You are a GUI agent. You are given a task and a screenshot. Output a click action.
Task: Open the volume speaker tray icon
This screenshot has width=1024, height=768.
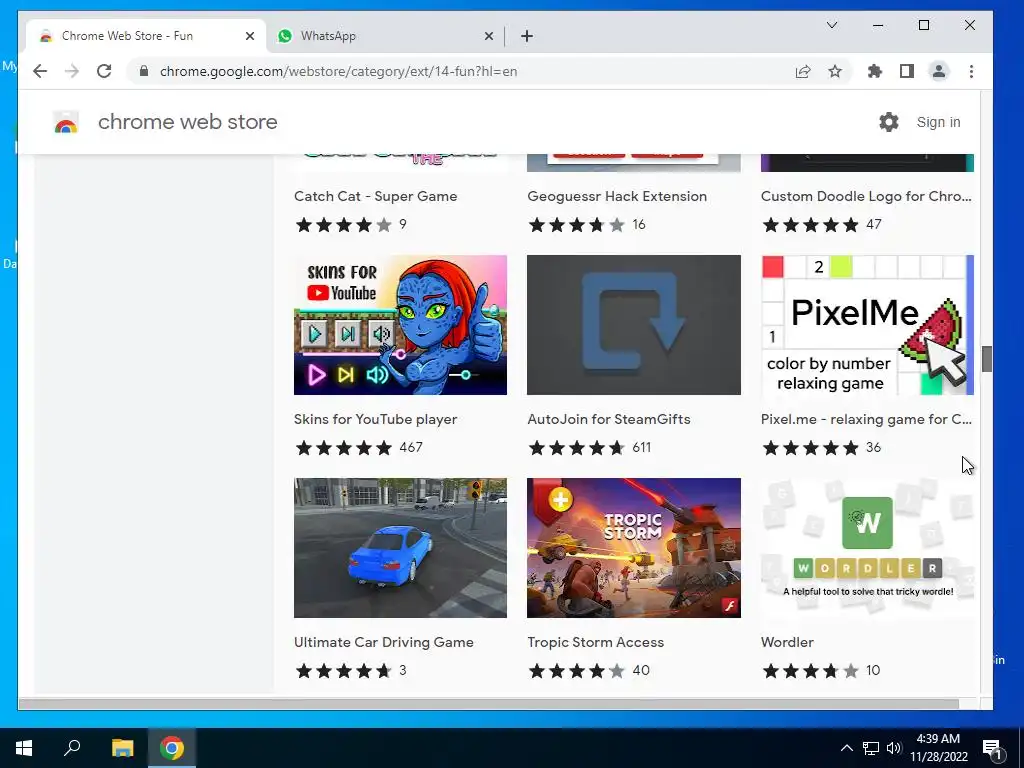[x=894, y=748]
